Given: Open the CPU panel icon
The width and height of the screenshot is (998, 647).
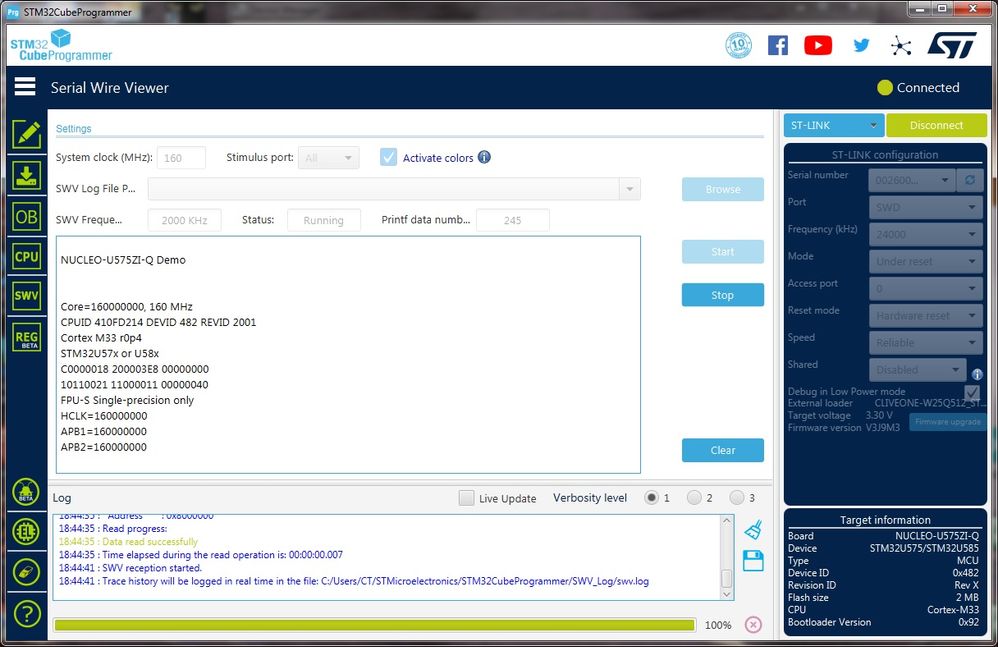Looking at the screenshot, I should point(26,256).
